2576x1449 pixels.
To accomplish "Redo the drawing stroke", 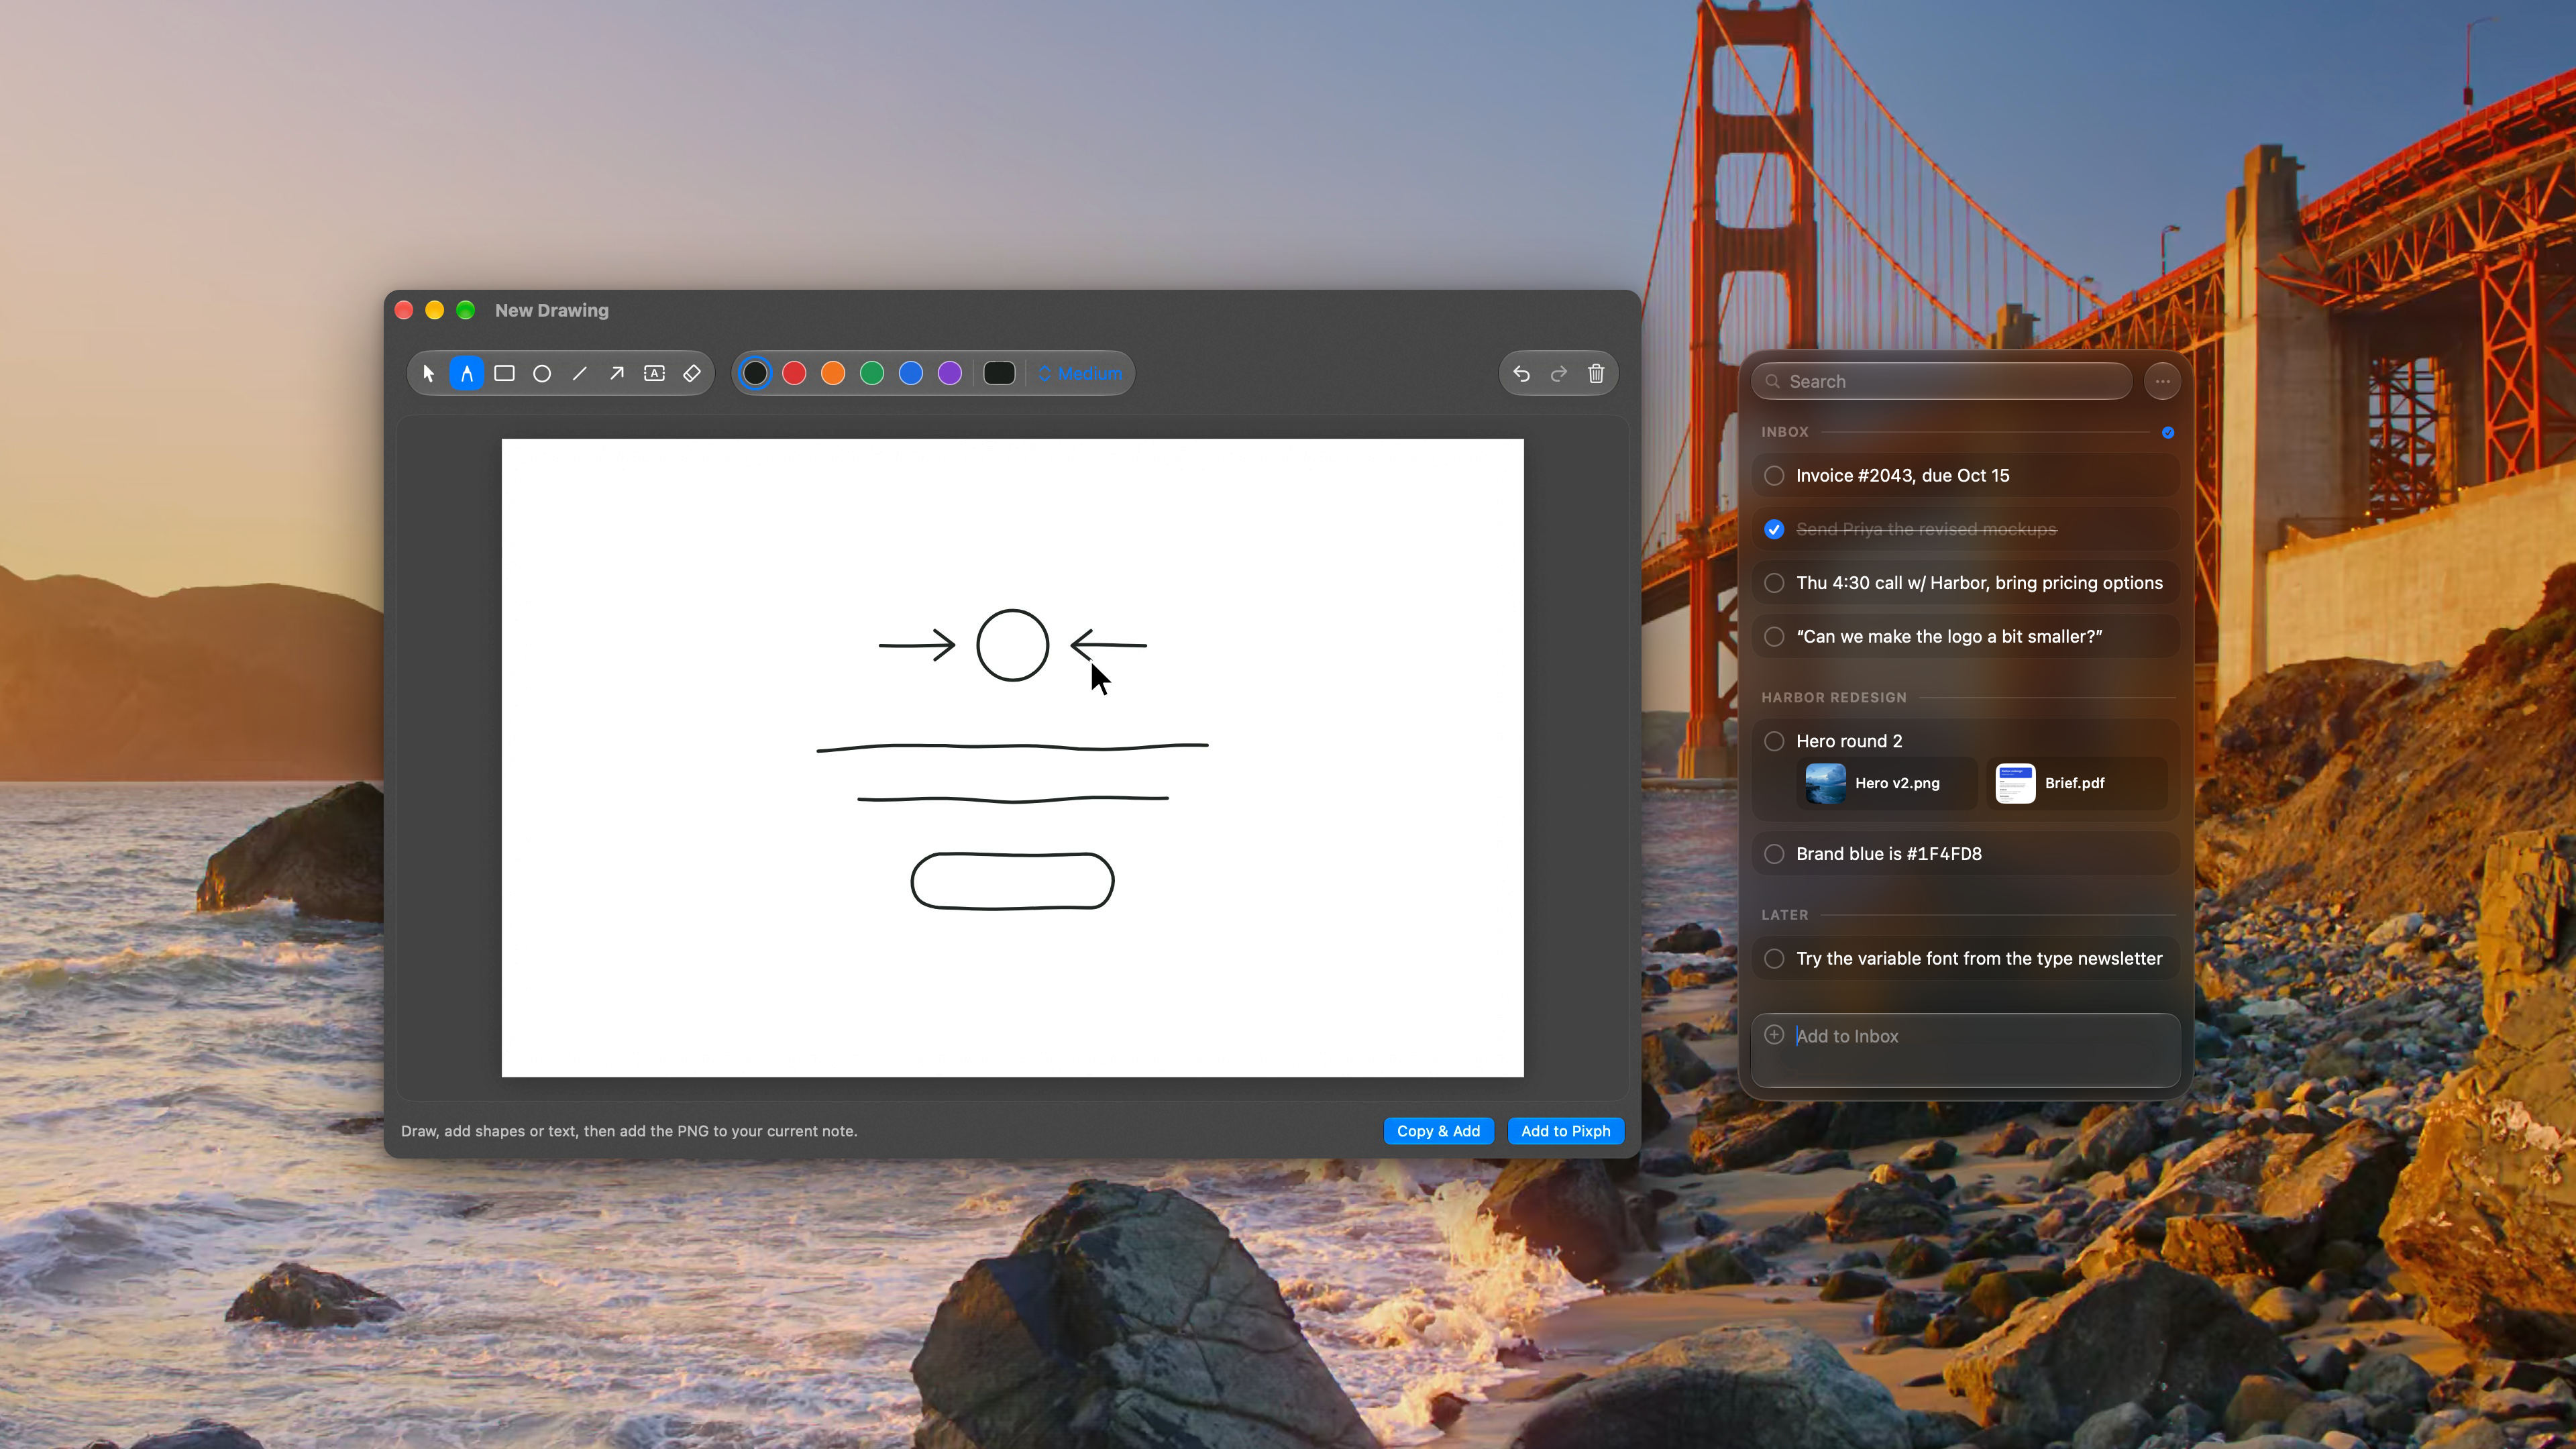I will 1558,373.
